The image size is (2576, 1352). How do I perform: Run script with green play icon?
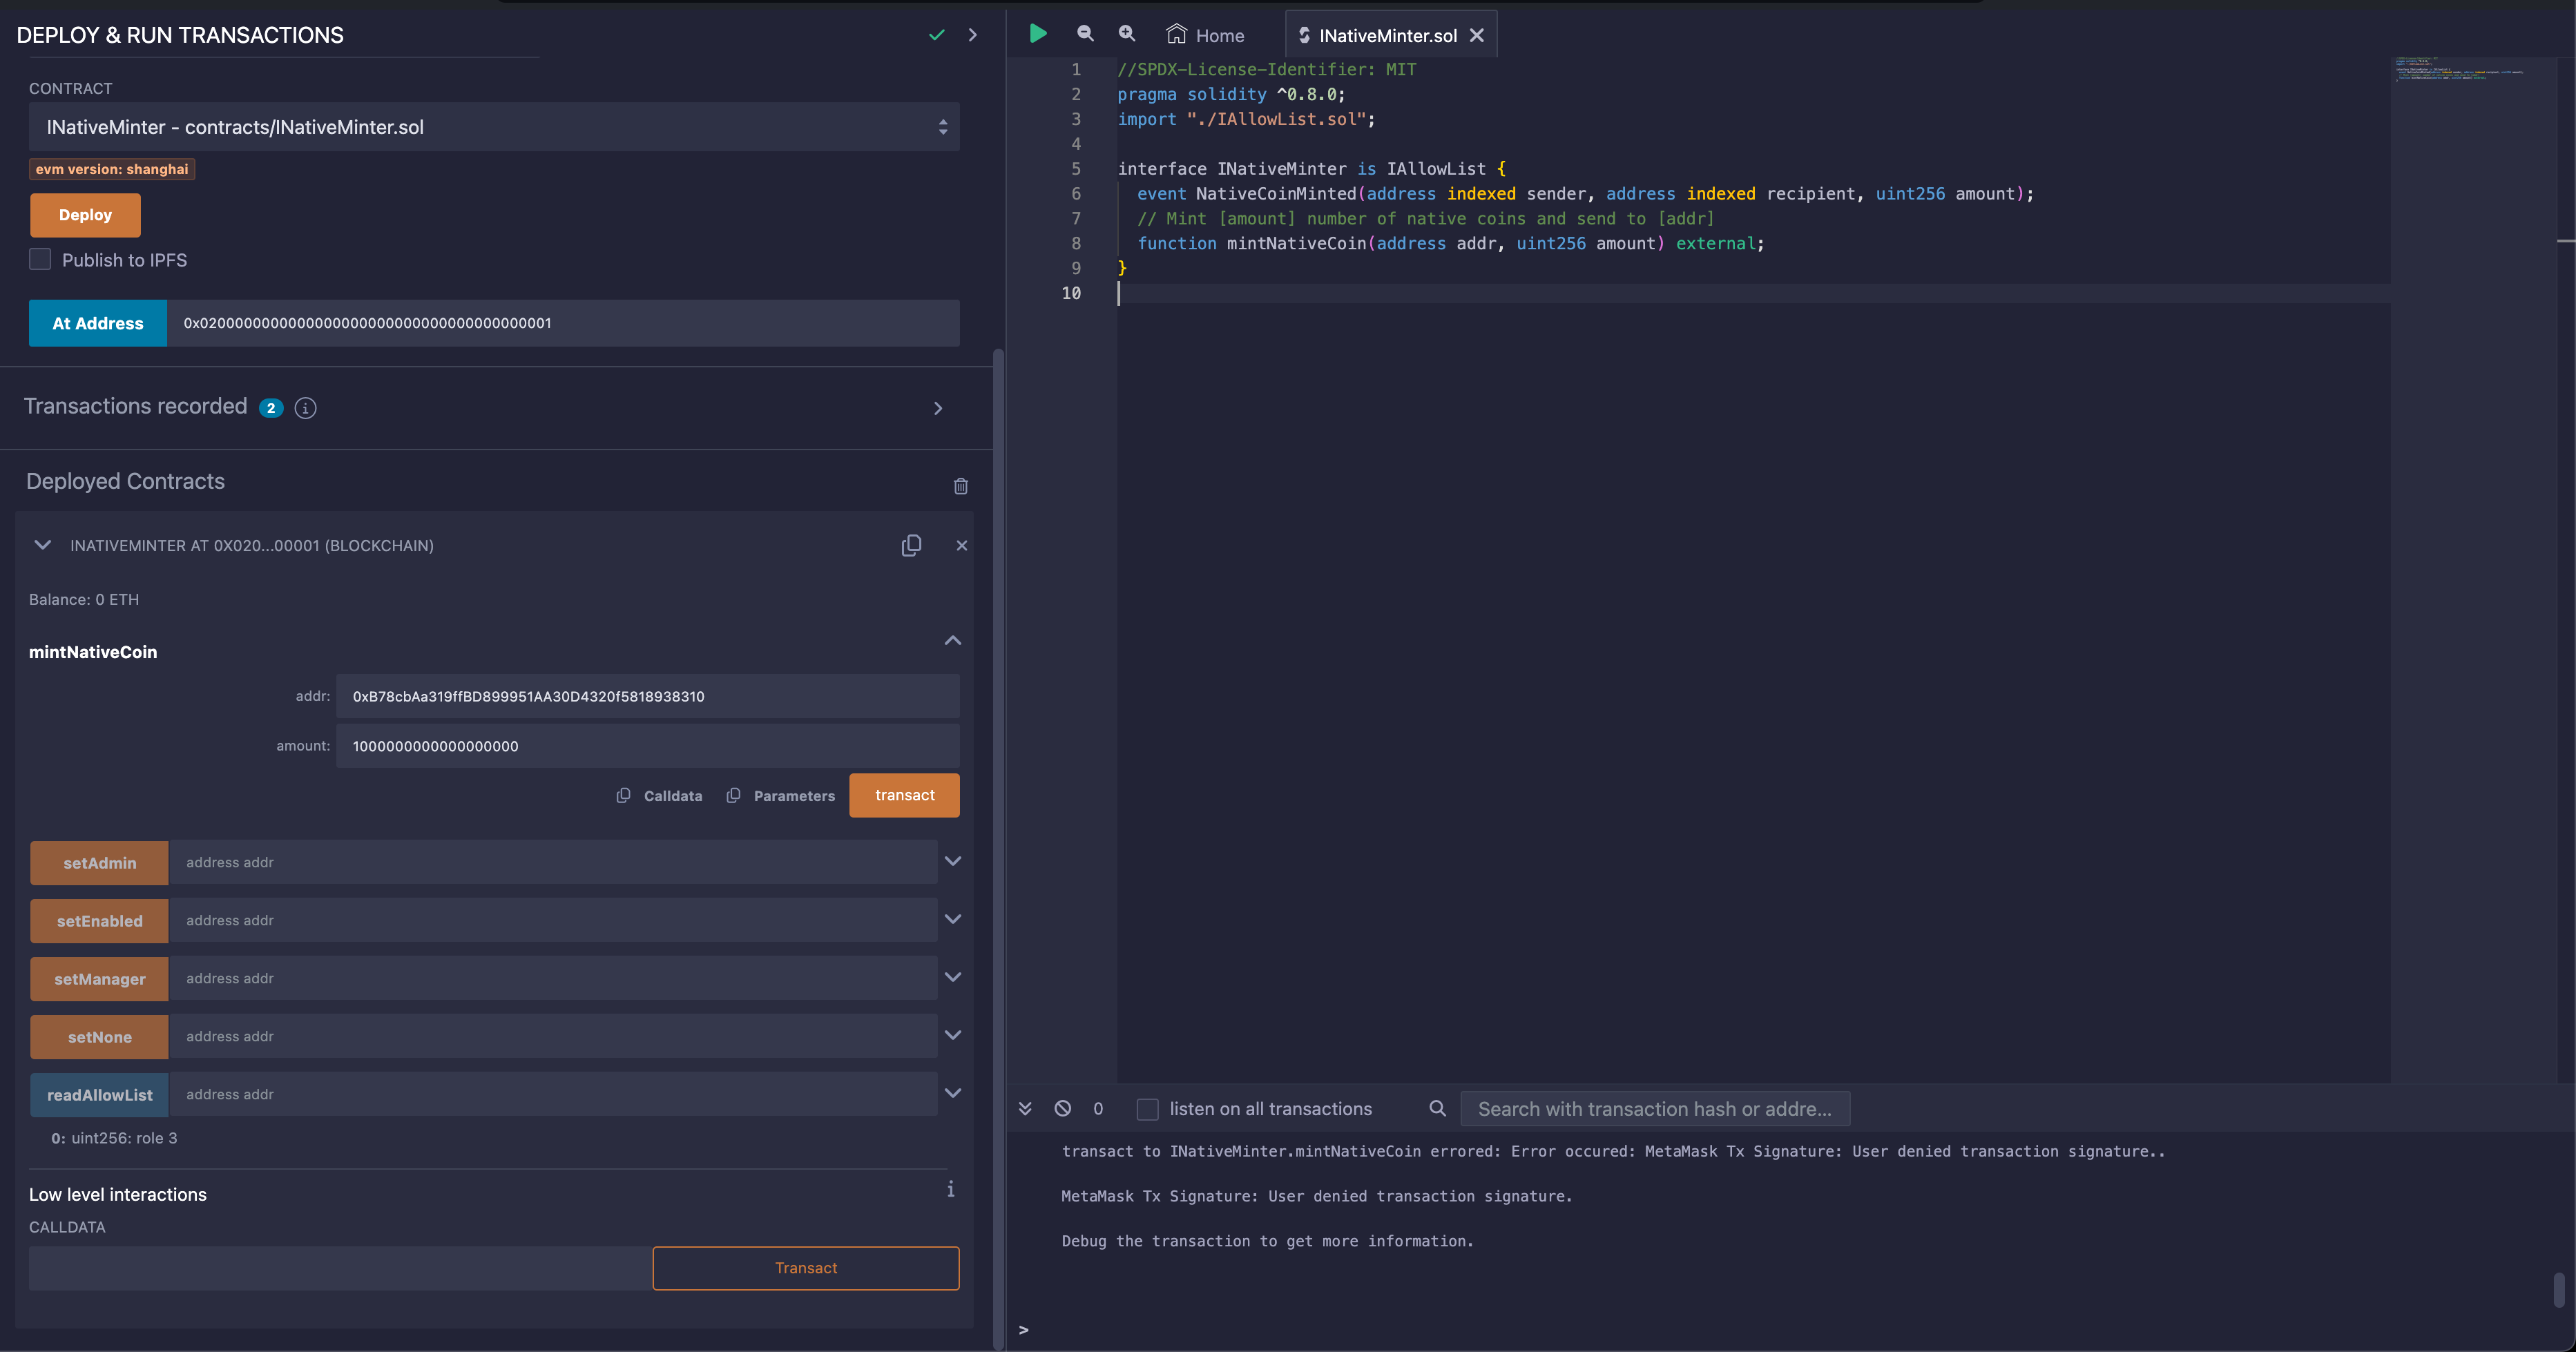point(1037,34)
